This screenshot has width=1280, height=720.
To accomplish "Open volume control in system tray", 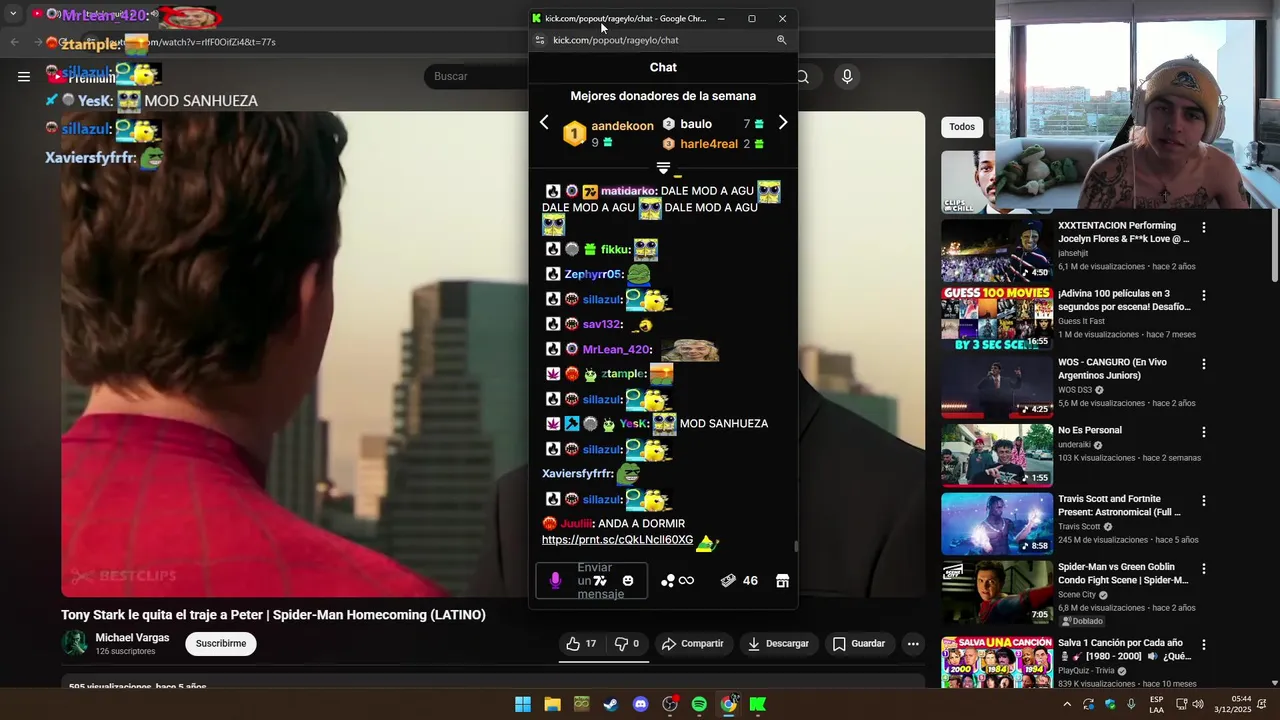I will click(1198, 704).
